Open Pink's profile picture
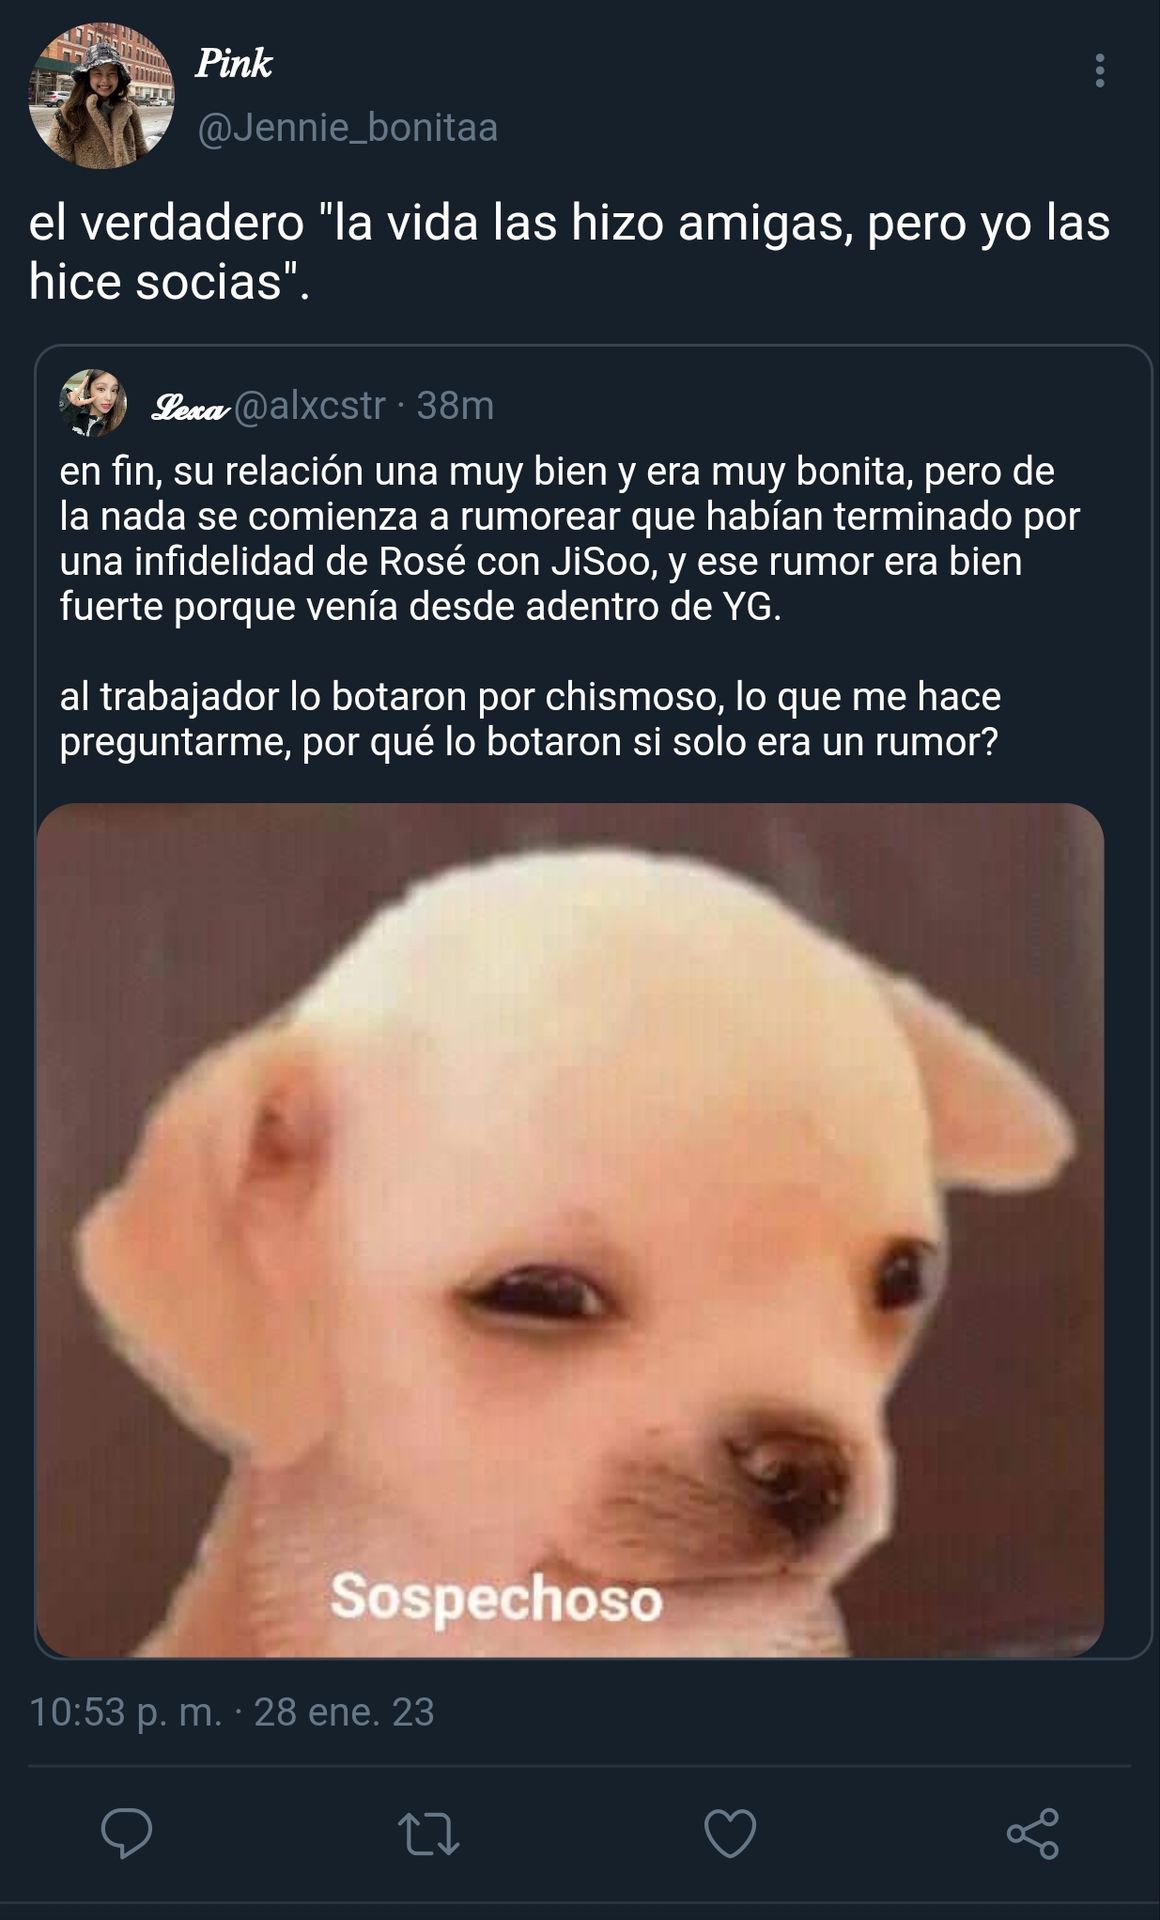Screen dimensions: 1160x1920 101,96
